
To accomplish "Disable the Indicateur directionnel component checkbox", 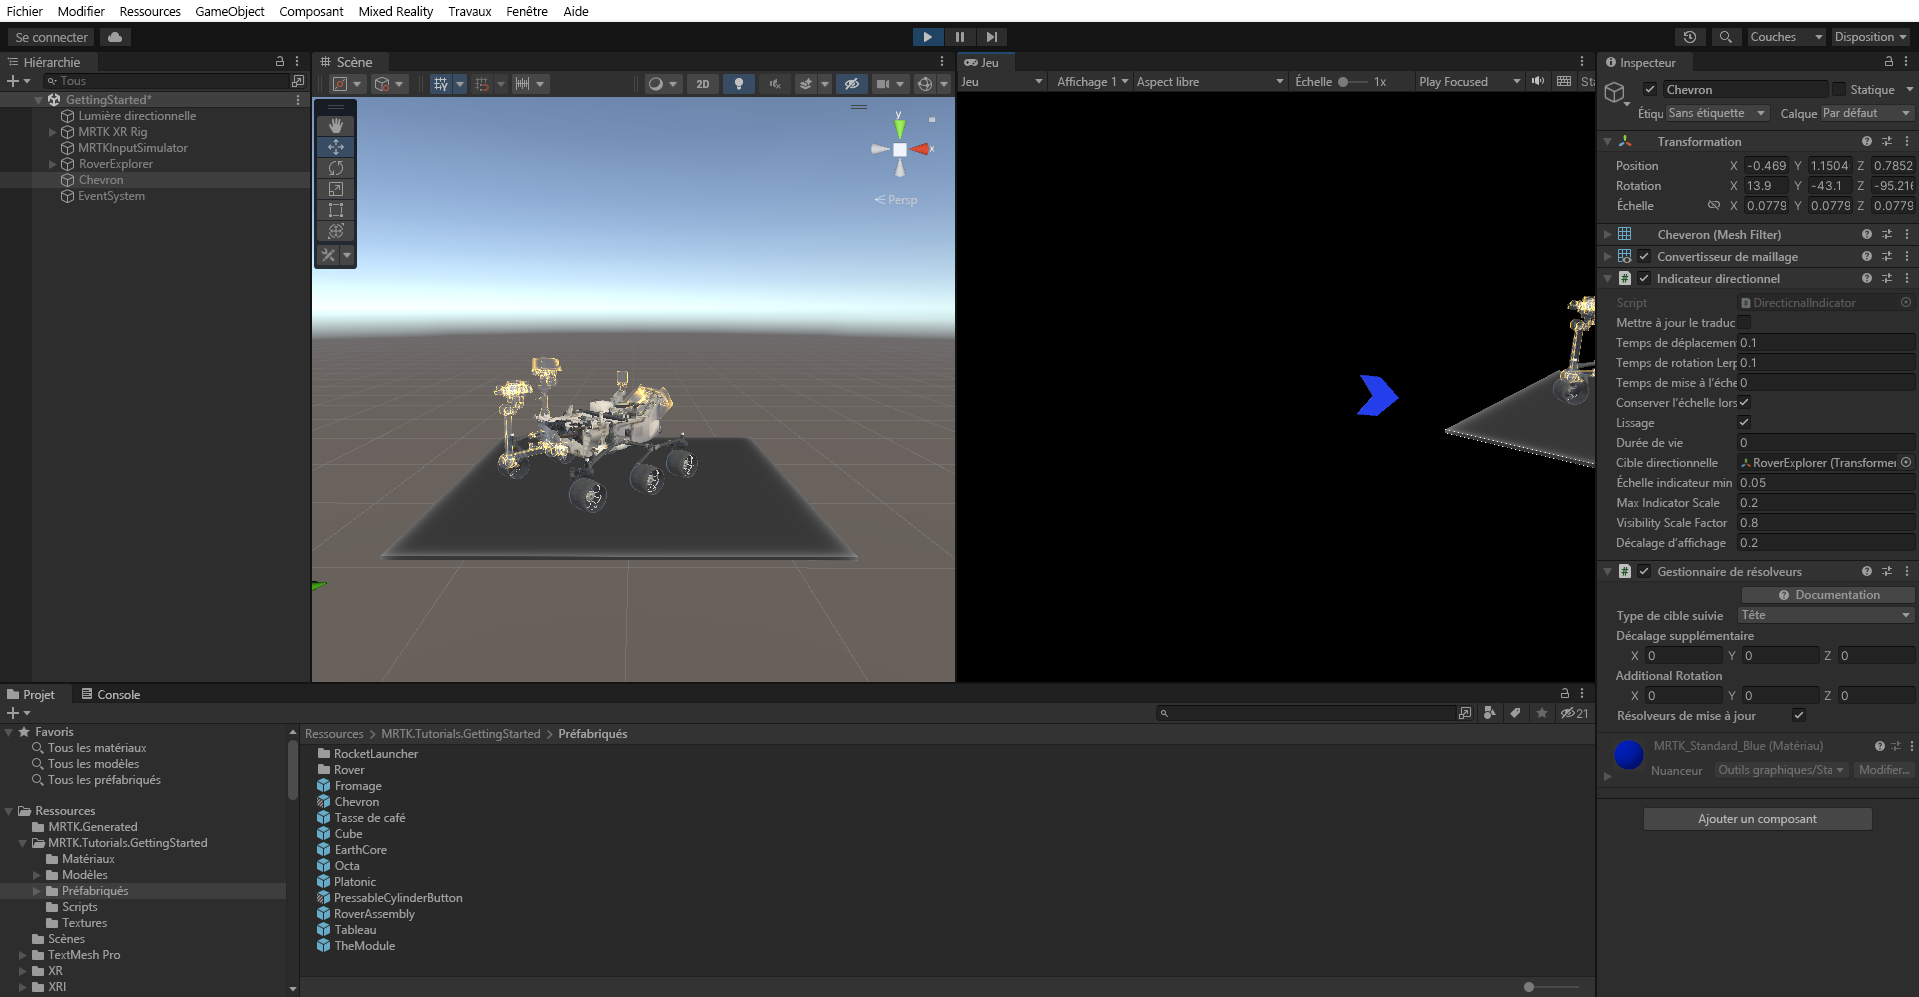I will point(1645,279).
